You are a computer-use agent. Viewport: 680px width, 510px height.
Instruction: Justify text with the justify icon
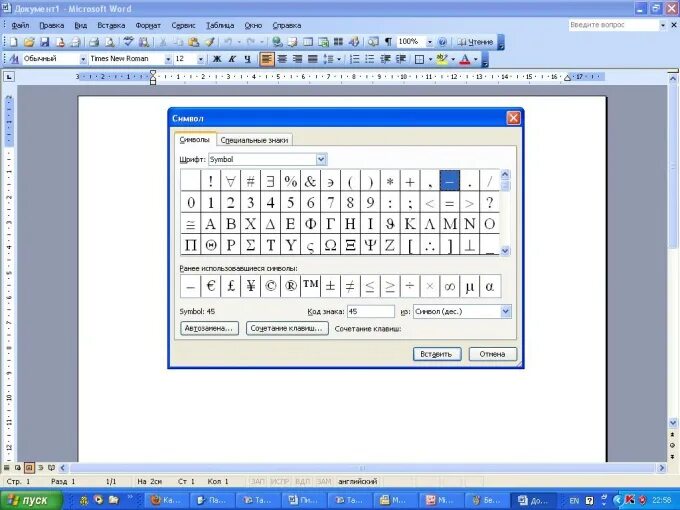tap(313, 59)
